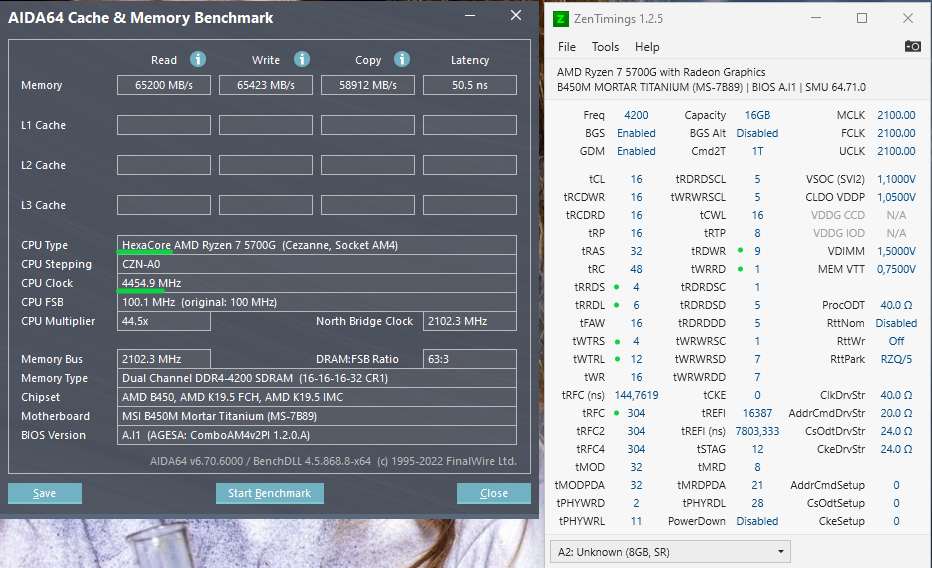Click the Memory Latency value 50.5 ns
Image resolution: width=932 pixels, height=568 pixels.
pyautogui.click(x=470, y=85)
